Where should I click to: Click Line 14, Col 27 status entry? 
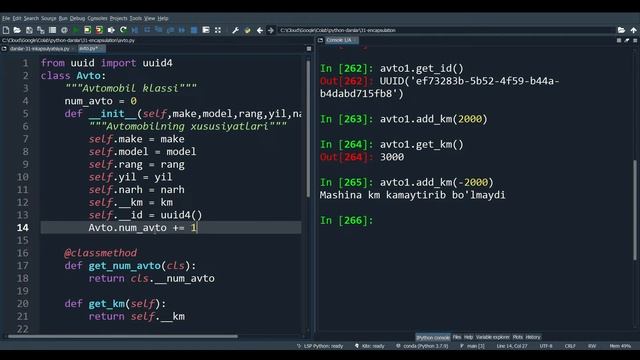pos(512,346)
